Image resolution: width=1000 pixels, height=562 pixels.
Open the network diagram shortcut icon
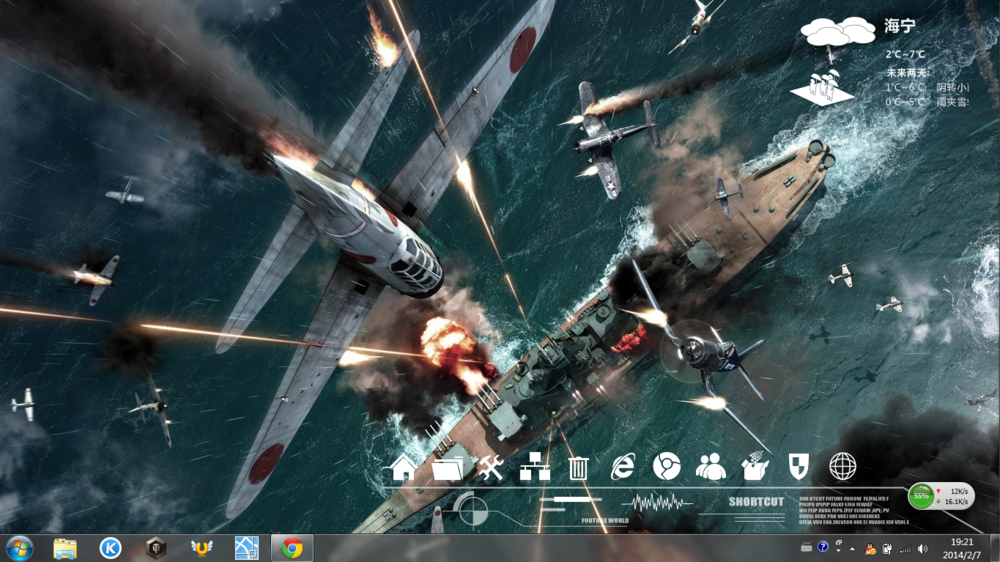pos(534,467)
